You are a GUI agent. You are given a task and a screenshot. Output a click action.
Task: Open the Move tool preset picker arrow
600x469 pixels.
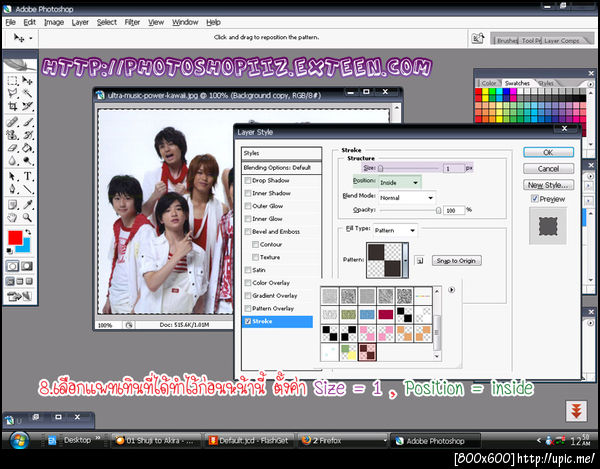(31, 38)
